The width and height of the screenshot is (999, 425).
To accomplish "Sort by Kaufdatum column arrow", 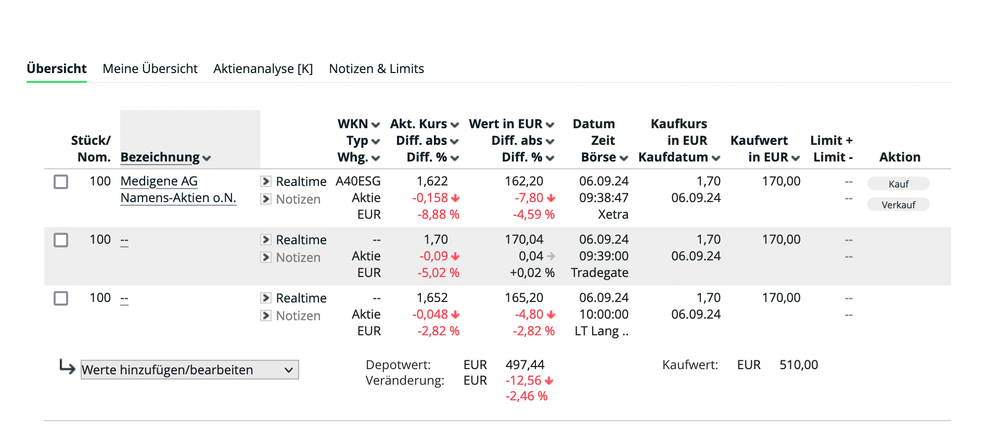I will (x=716, y=158).
